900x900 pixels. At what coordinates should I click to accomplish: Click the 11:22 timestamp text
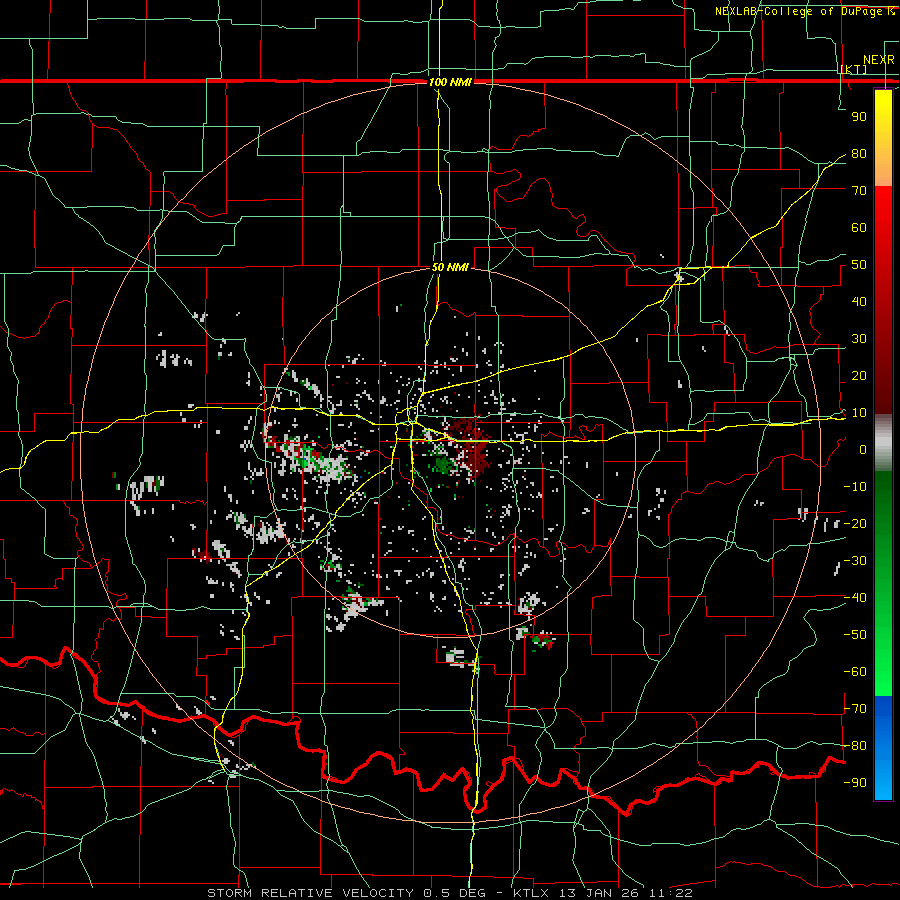[672, 893]
